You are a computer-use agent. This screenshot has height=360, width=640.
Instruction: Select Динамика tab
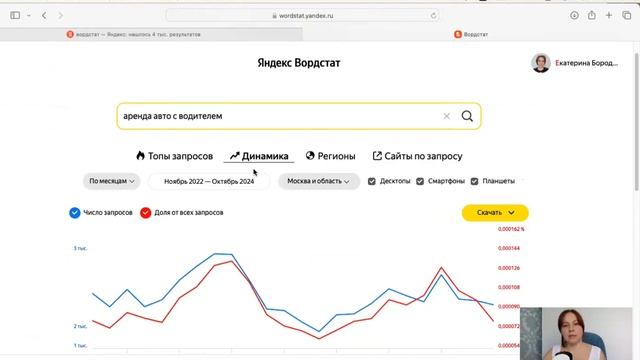tap(259, 156)
